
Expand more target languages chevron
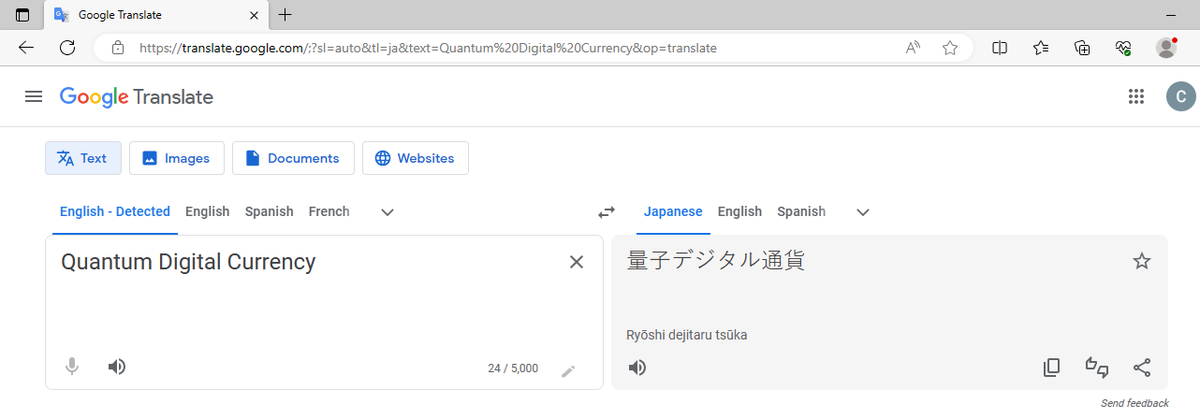(863, 212)
